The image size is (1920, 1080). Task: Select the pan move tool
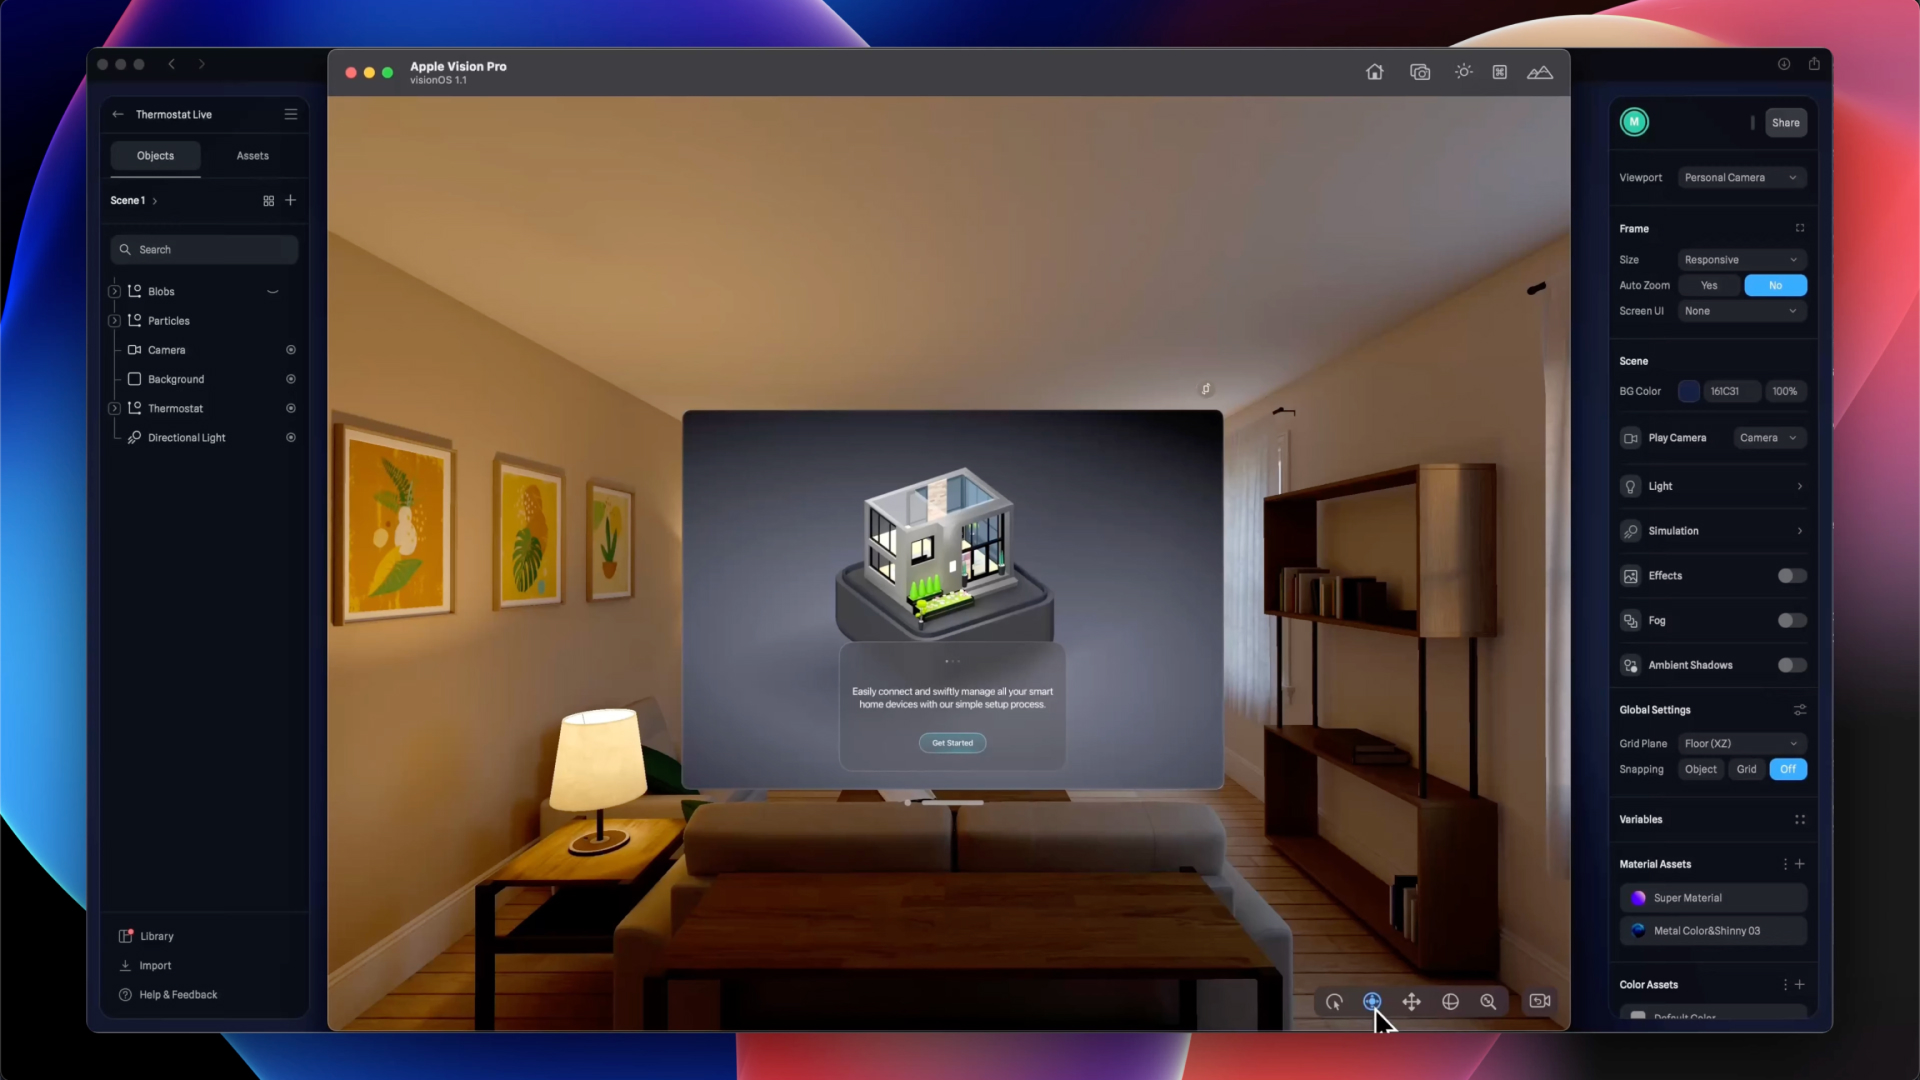(x=1411, y=1001)
